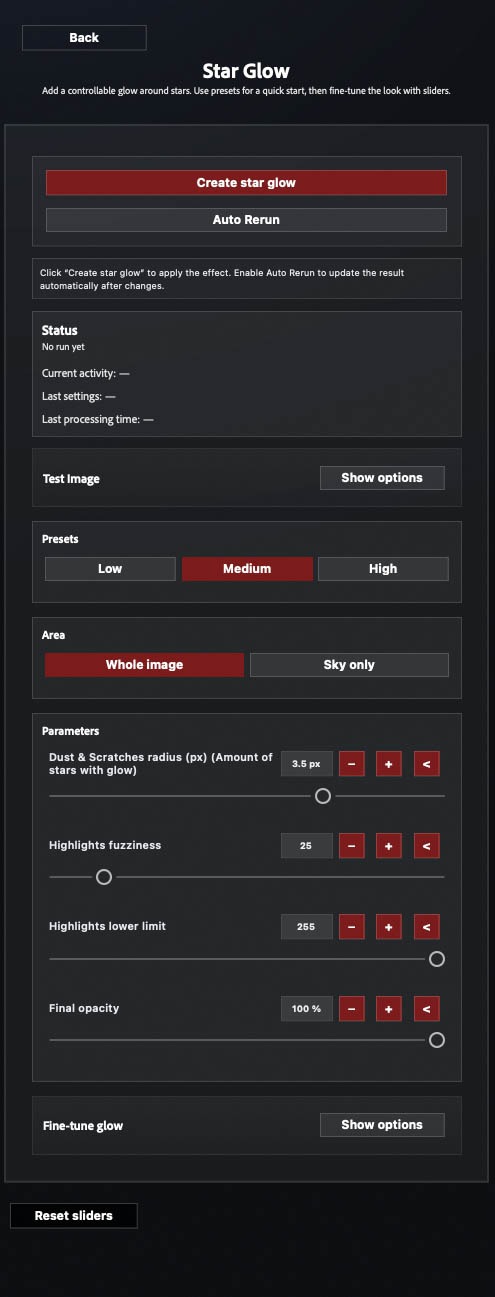
Task: Expand Fine-tune glow Show options
Action: pyautogui.click(x=382, y=1125)
